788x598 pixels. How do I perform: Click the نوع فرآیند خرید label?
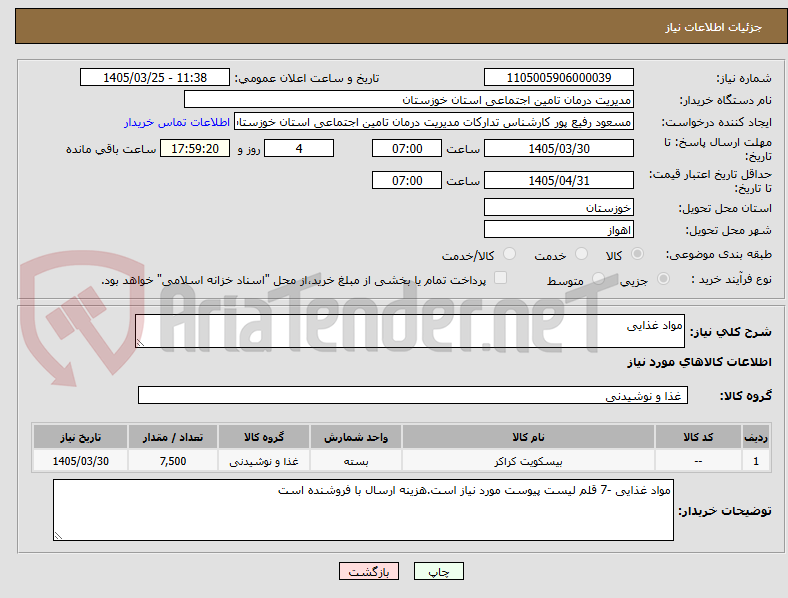732,279
